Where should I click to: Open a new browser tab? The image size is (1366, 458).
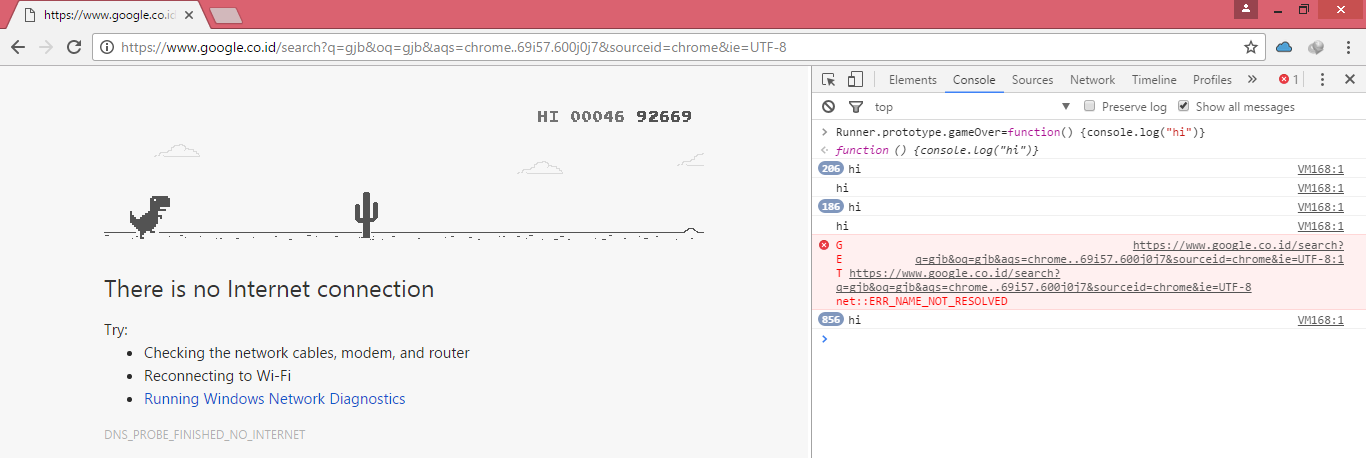point(226,16)
